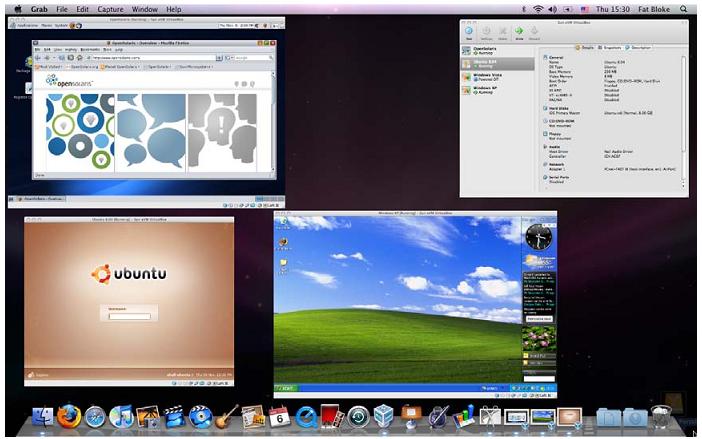This screenshot has height=439, width=702.
Task: Open iPhoto from the Dock
Action: pyautogui.click(x=148, y=417)
